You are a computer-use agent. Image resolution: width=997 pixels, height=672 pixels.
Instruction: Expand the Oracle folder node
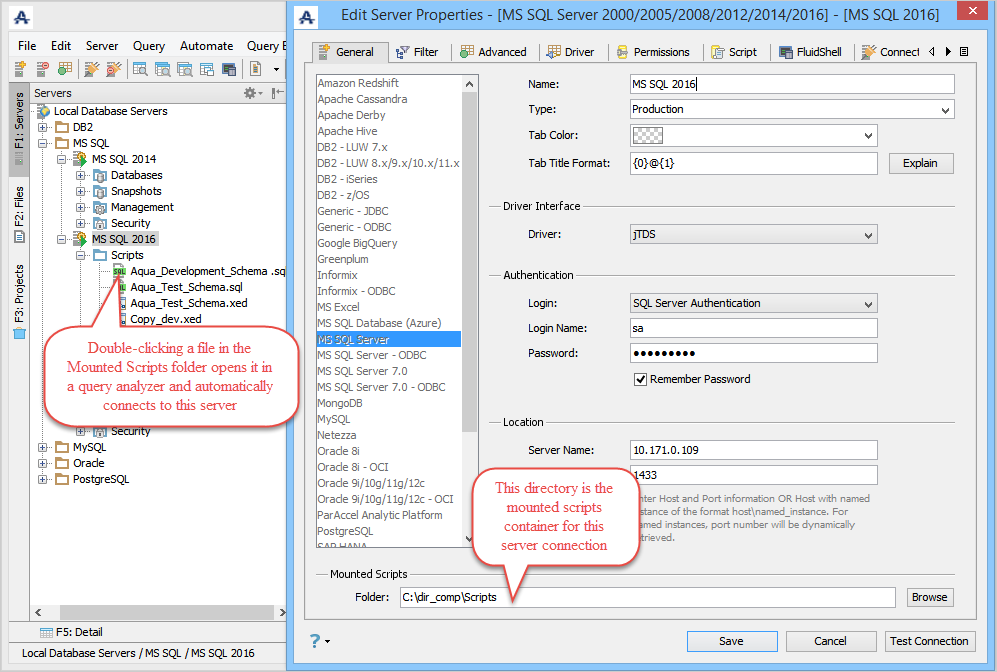43,463
